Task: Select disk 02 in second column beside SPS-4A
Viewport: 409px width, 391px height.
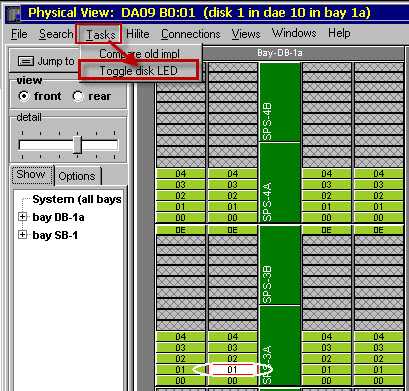Action: pos(232,196)
